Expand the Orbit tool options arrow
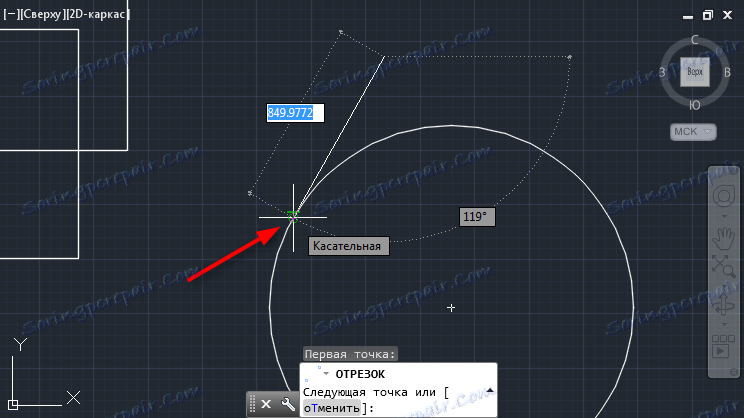The height and width of the screenshot is (418, 744). point(724,325)
